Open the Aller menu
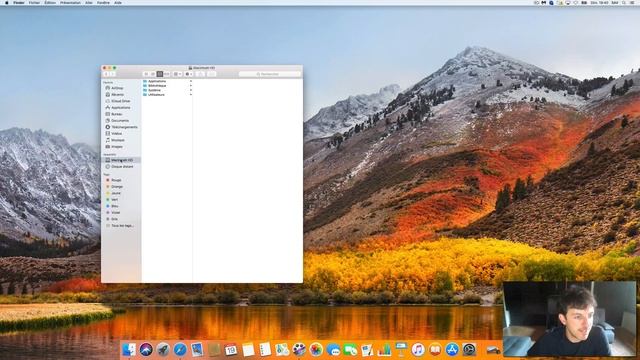This screenshot has width=640, height=360. tap(89, 2)
